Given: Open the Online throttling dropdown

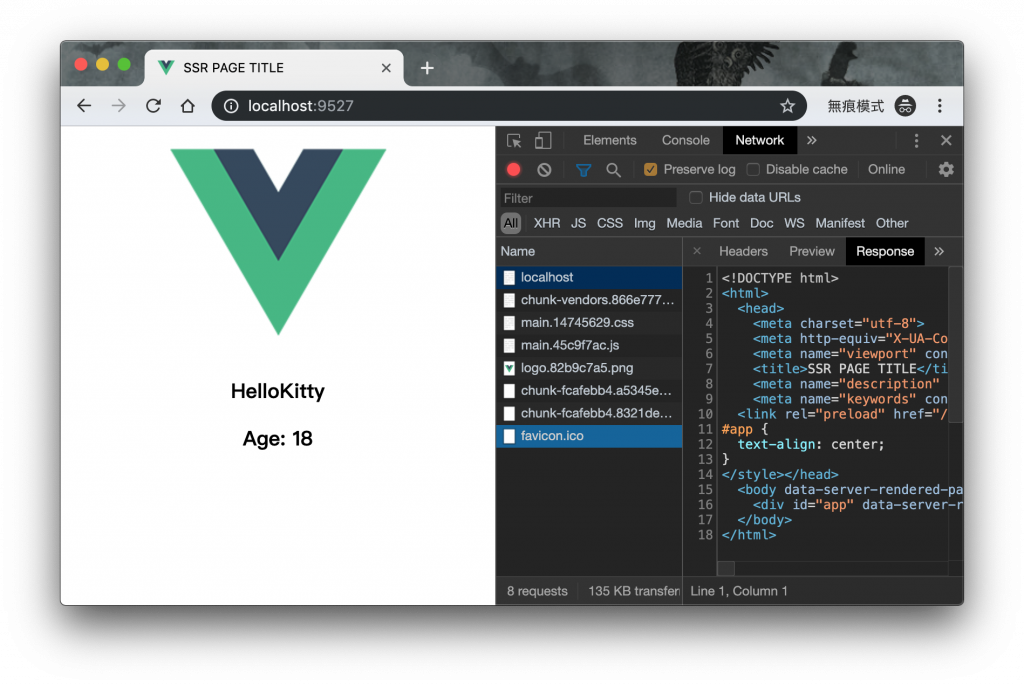Looking at the screenshot, I should click(x=886, y=170).
